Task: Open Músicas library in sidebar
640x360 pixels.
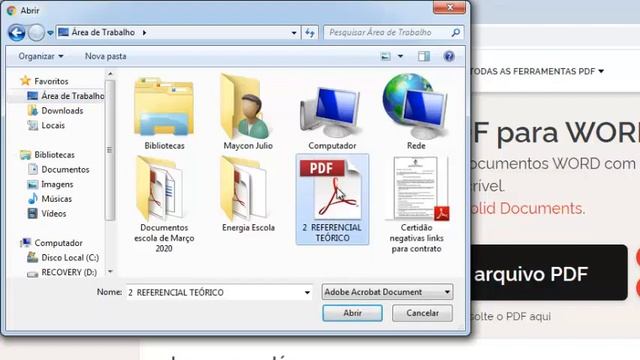Action: [x=49, y=199]
